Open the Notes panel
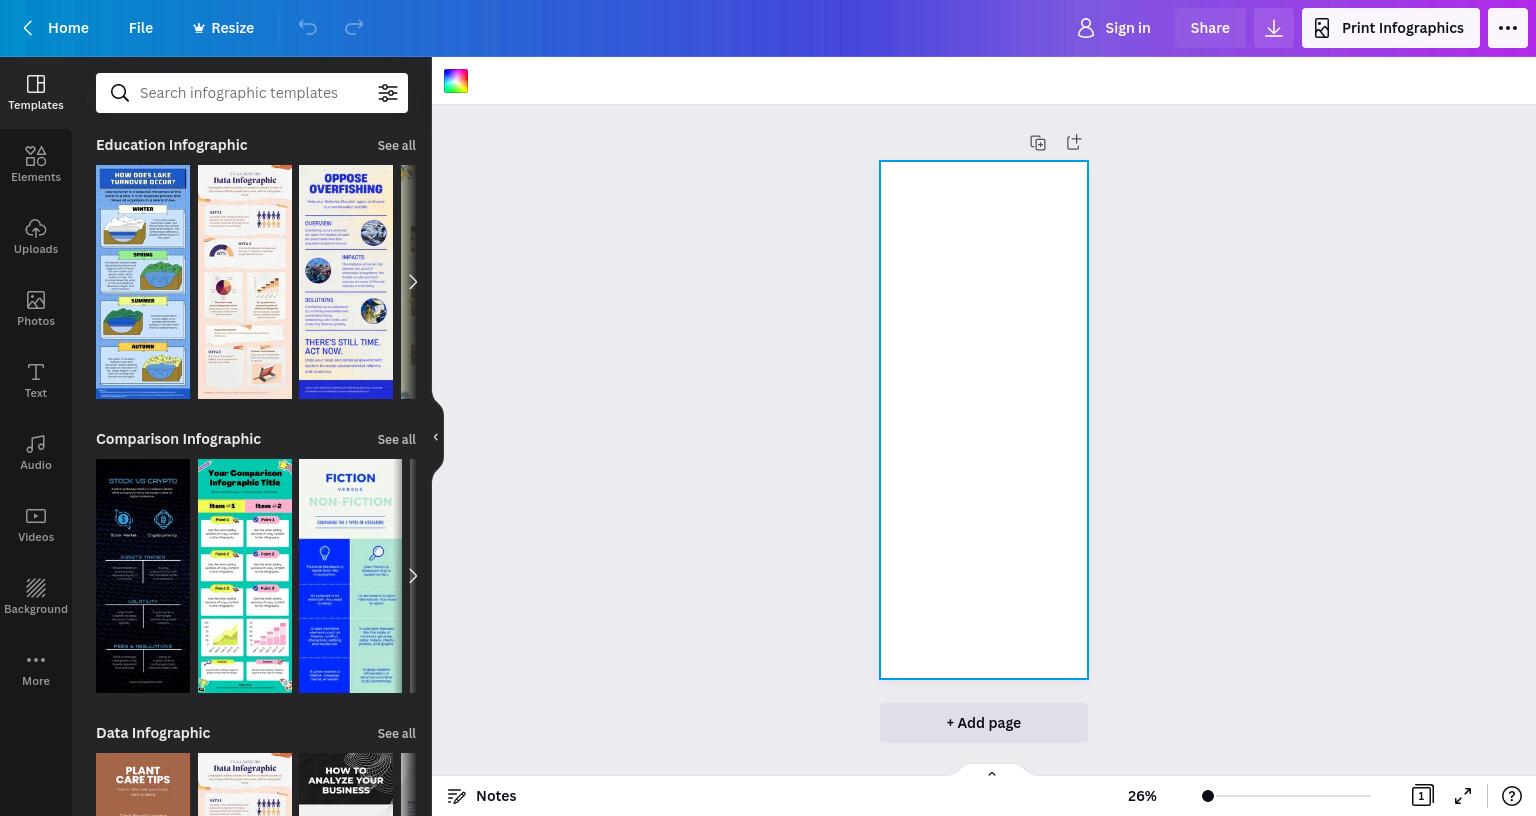This screenshot has height=816, width=1536. [482, 796]
